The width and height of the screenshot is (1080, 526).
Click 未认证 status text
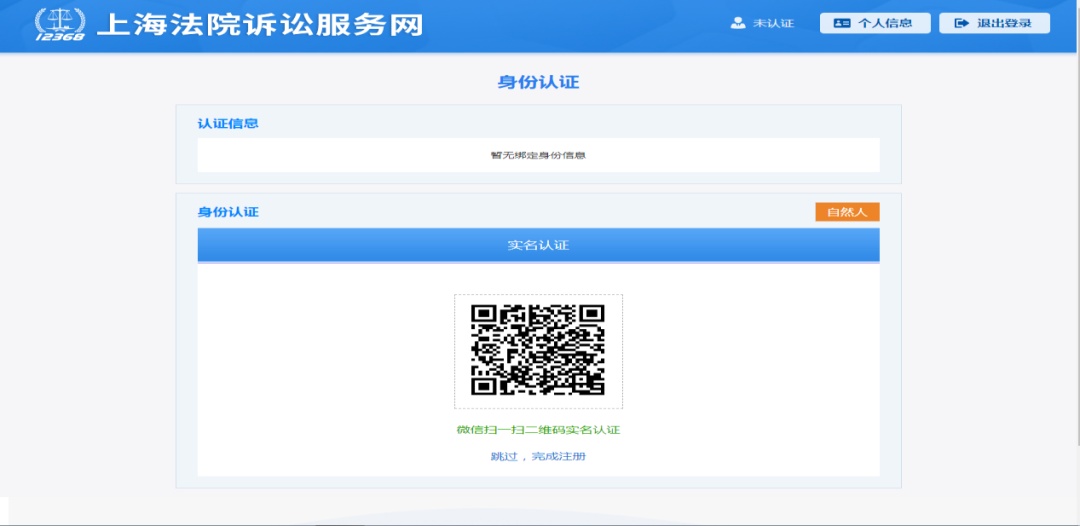[x=773, y=23]
